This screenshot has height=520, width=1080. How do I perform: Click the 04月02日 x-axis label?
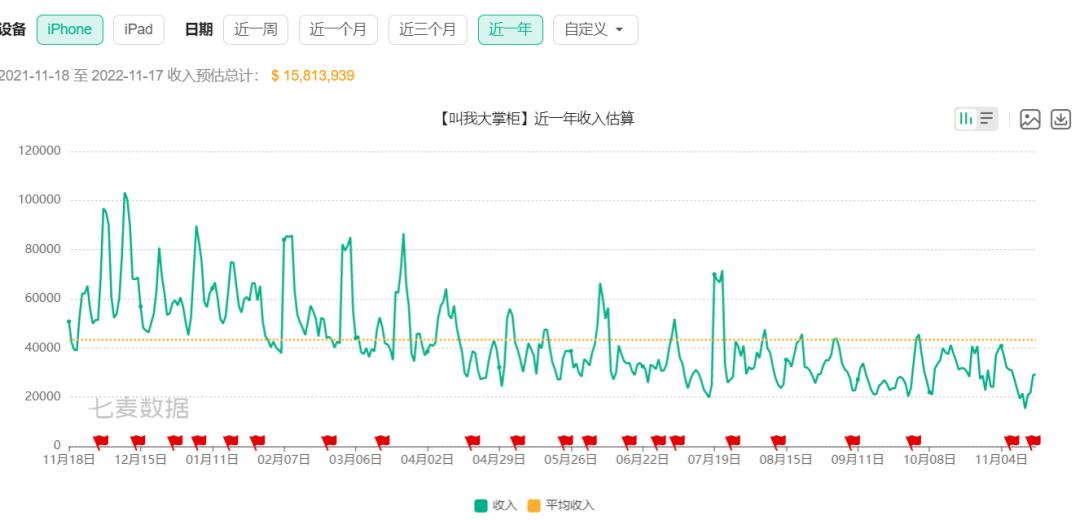pos(426,459)
